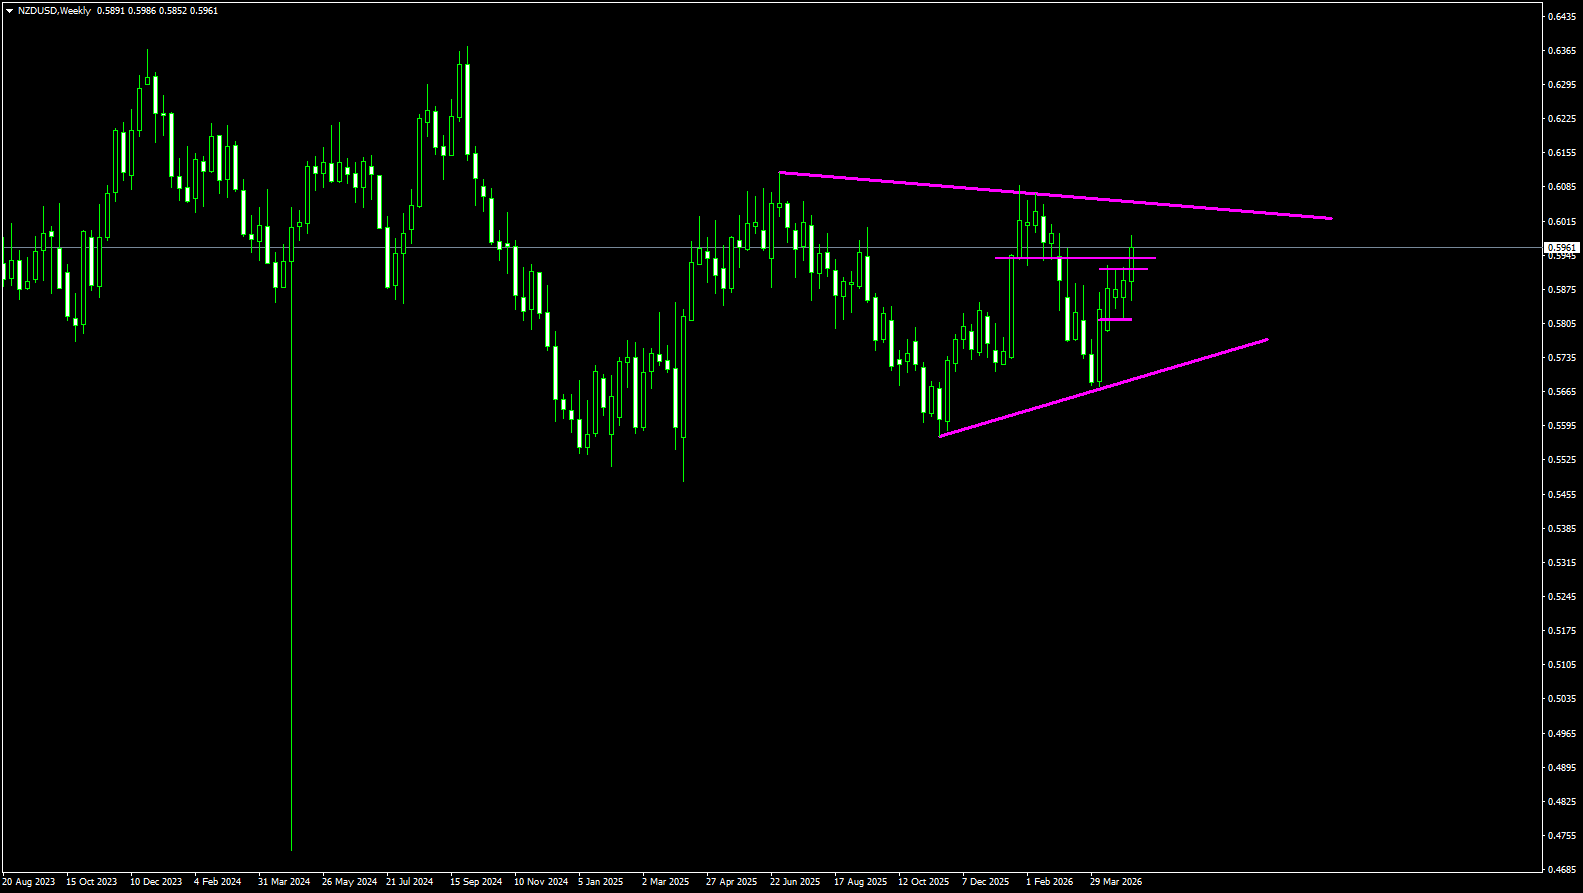Click the 15 Sep 2024 date label
This screenshot has height=893, width=1583.
(x=476, y=882)
